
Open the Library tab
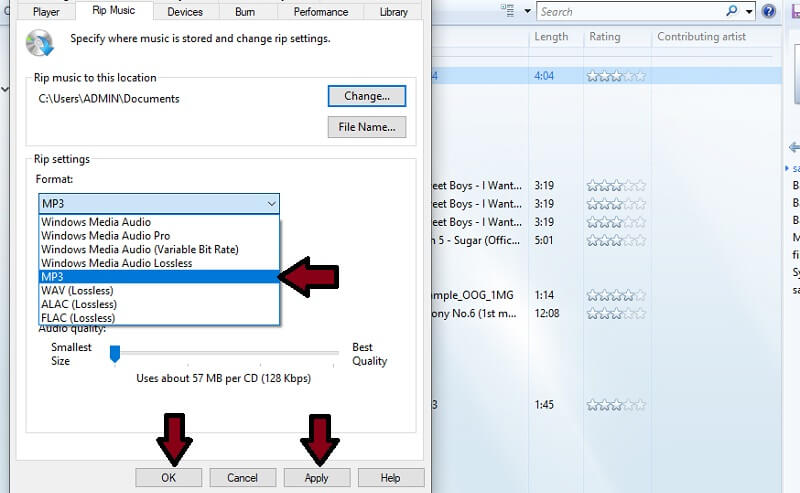pyautogui.click(x=393, y=12)
